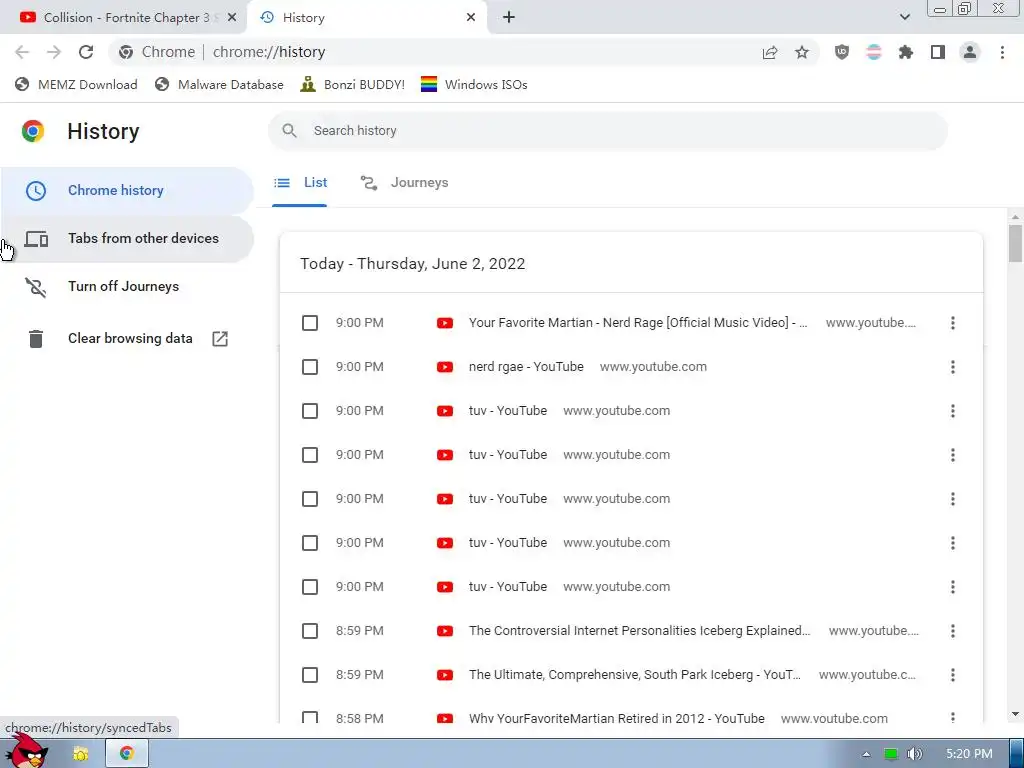Select checkbox for Nerd Rage music video entry
Image resolution: width=1024 pixels, height=768 pixels.
[x=310, y=323]
